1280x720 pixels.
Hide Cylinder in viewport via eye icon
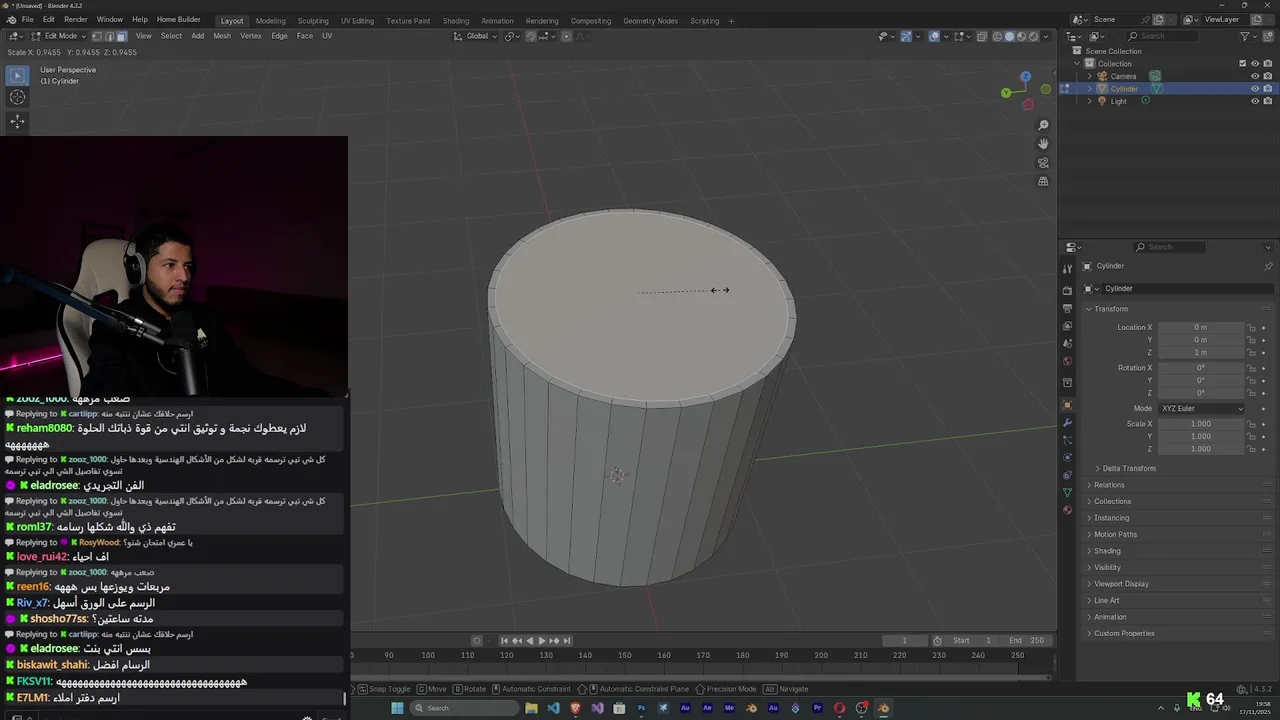[x=1255, y=88]
